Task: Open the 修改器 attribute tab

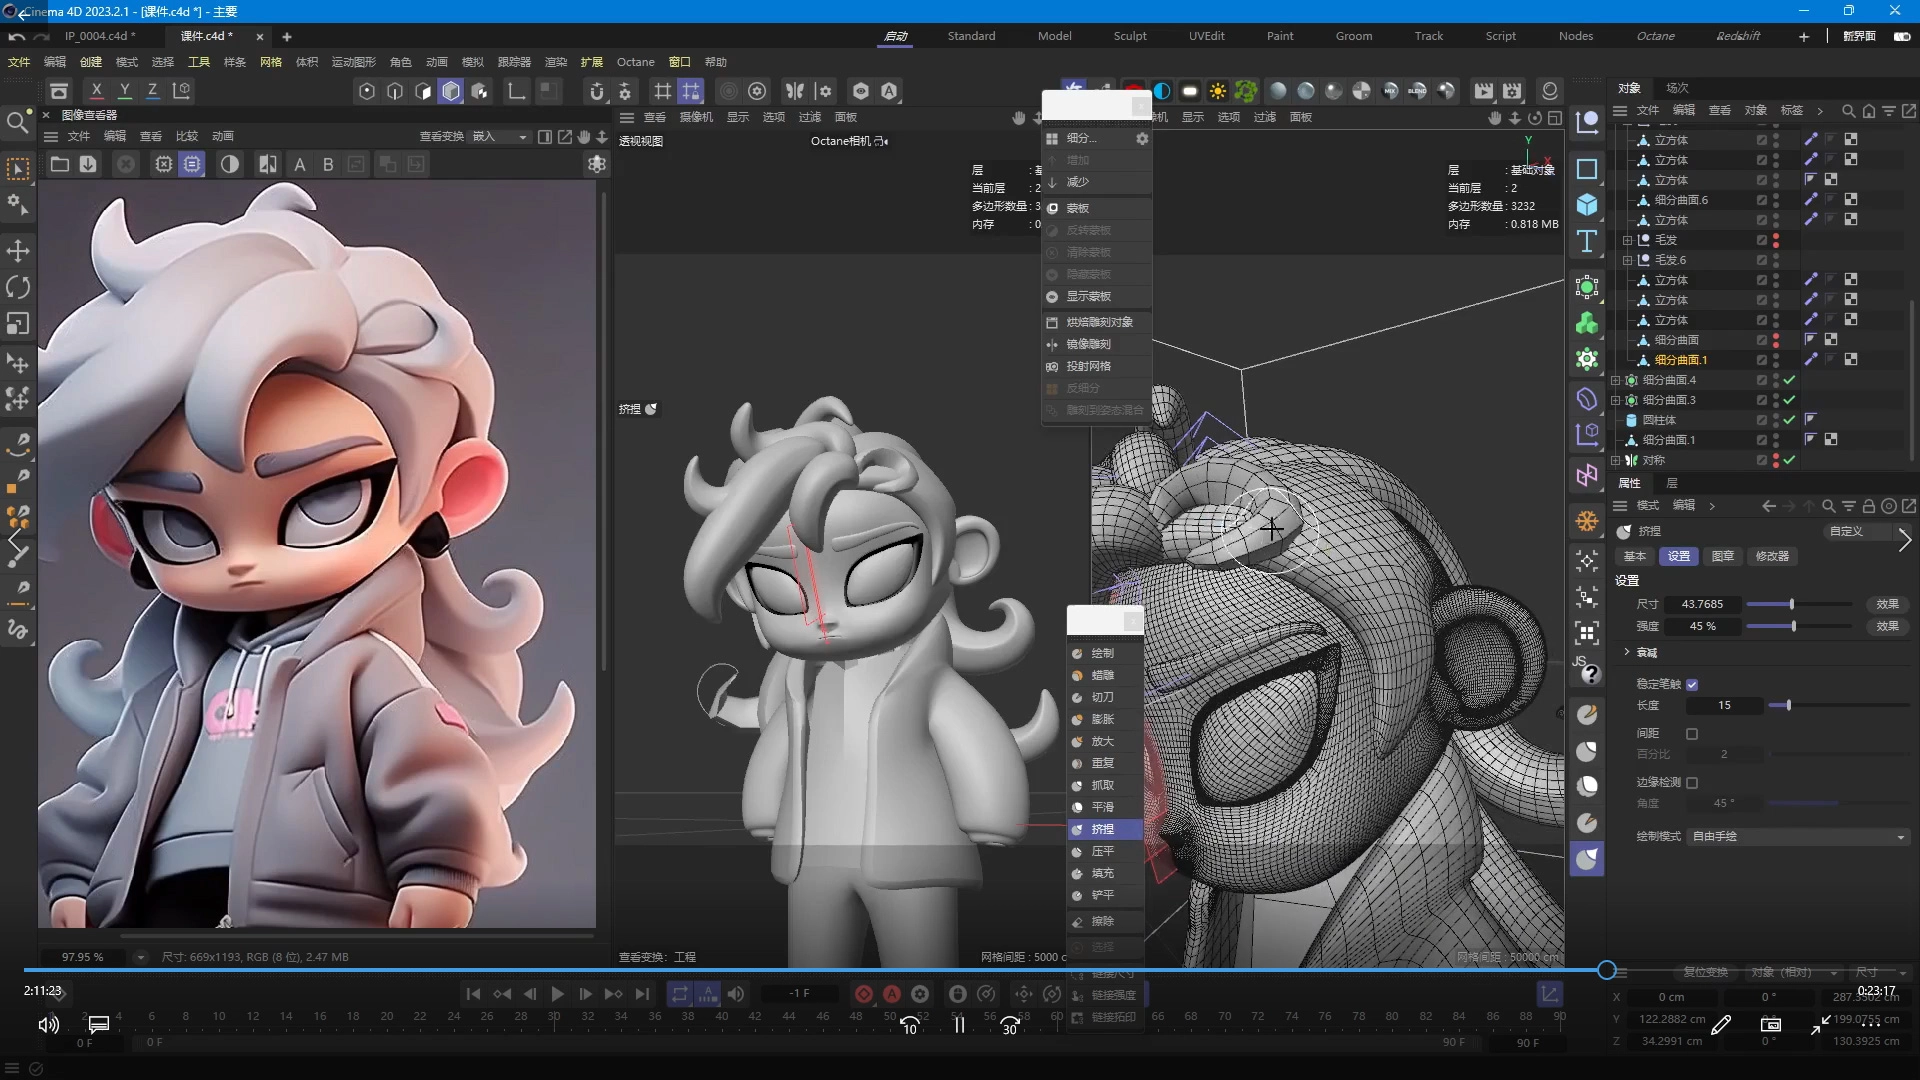Action: click(x=1772, y=556)
